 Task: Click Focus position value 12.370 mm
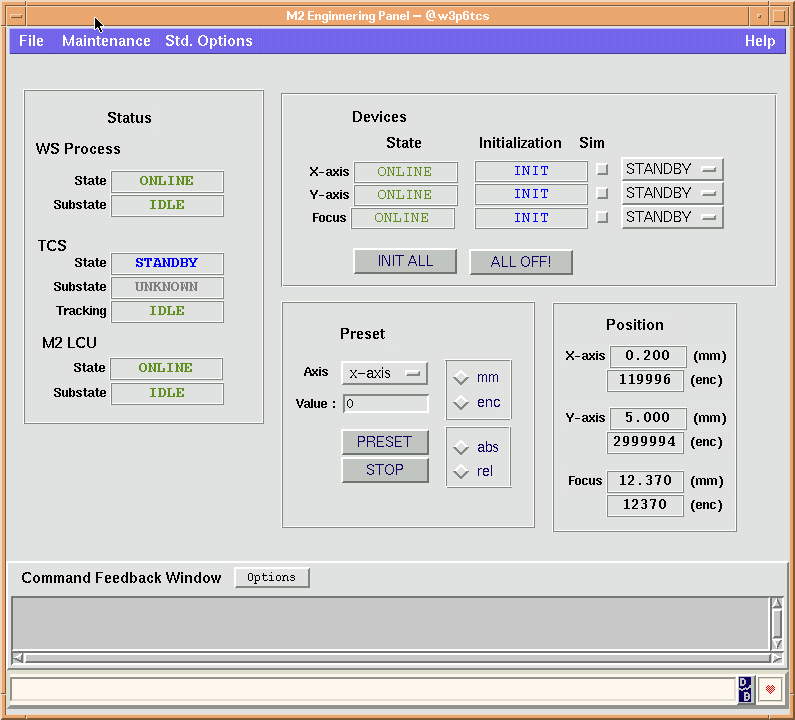click(x=645, y=481)
